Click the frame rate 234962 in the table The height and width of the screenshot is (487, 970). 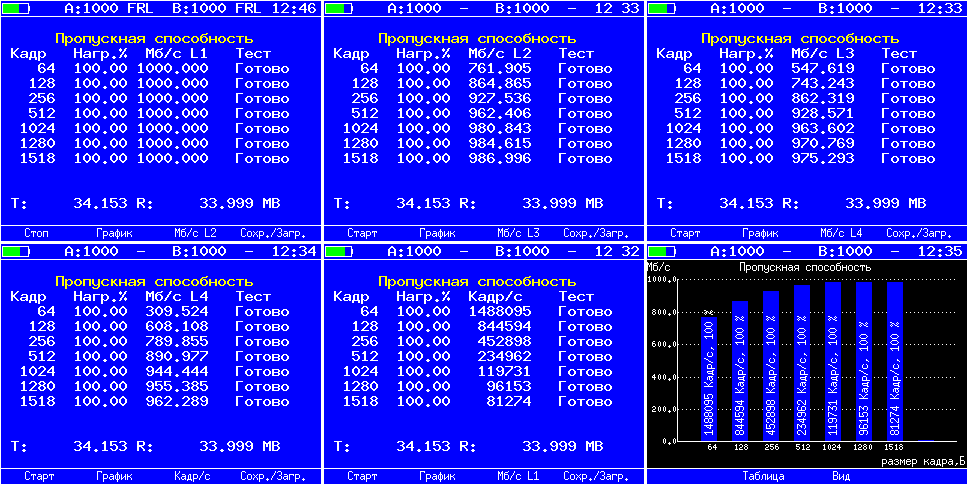coord(504,356)
